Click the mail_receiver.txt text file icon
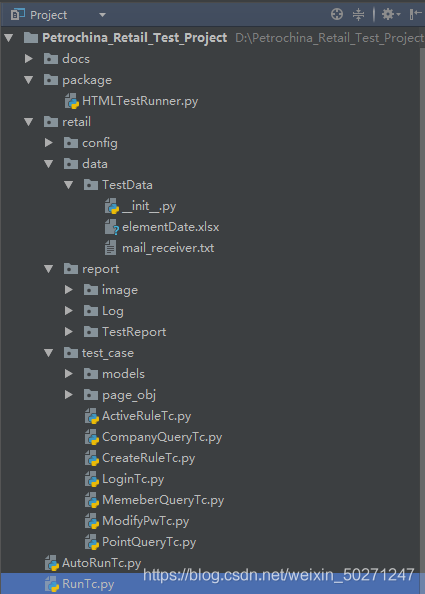The height and width of the screenshot is (594, 425). pos(110,248)
